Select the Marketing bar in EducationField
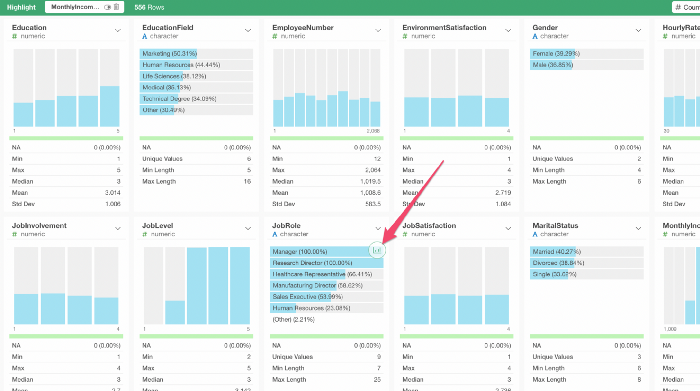Viewport: 700px width, 391px height. [196, 54]
